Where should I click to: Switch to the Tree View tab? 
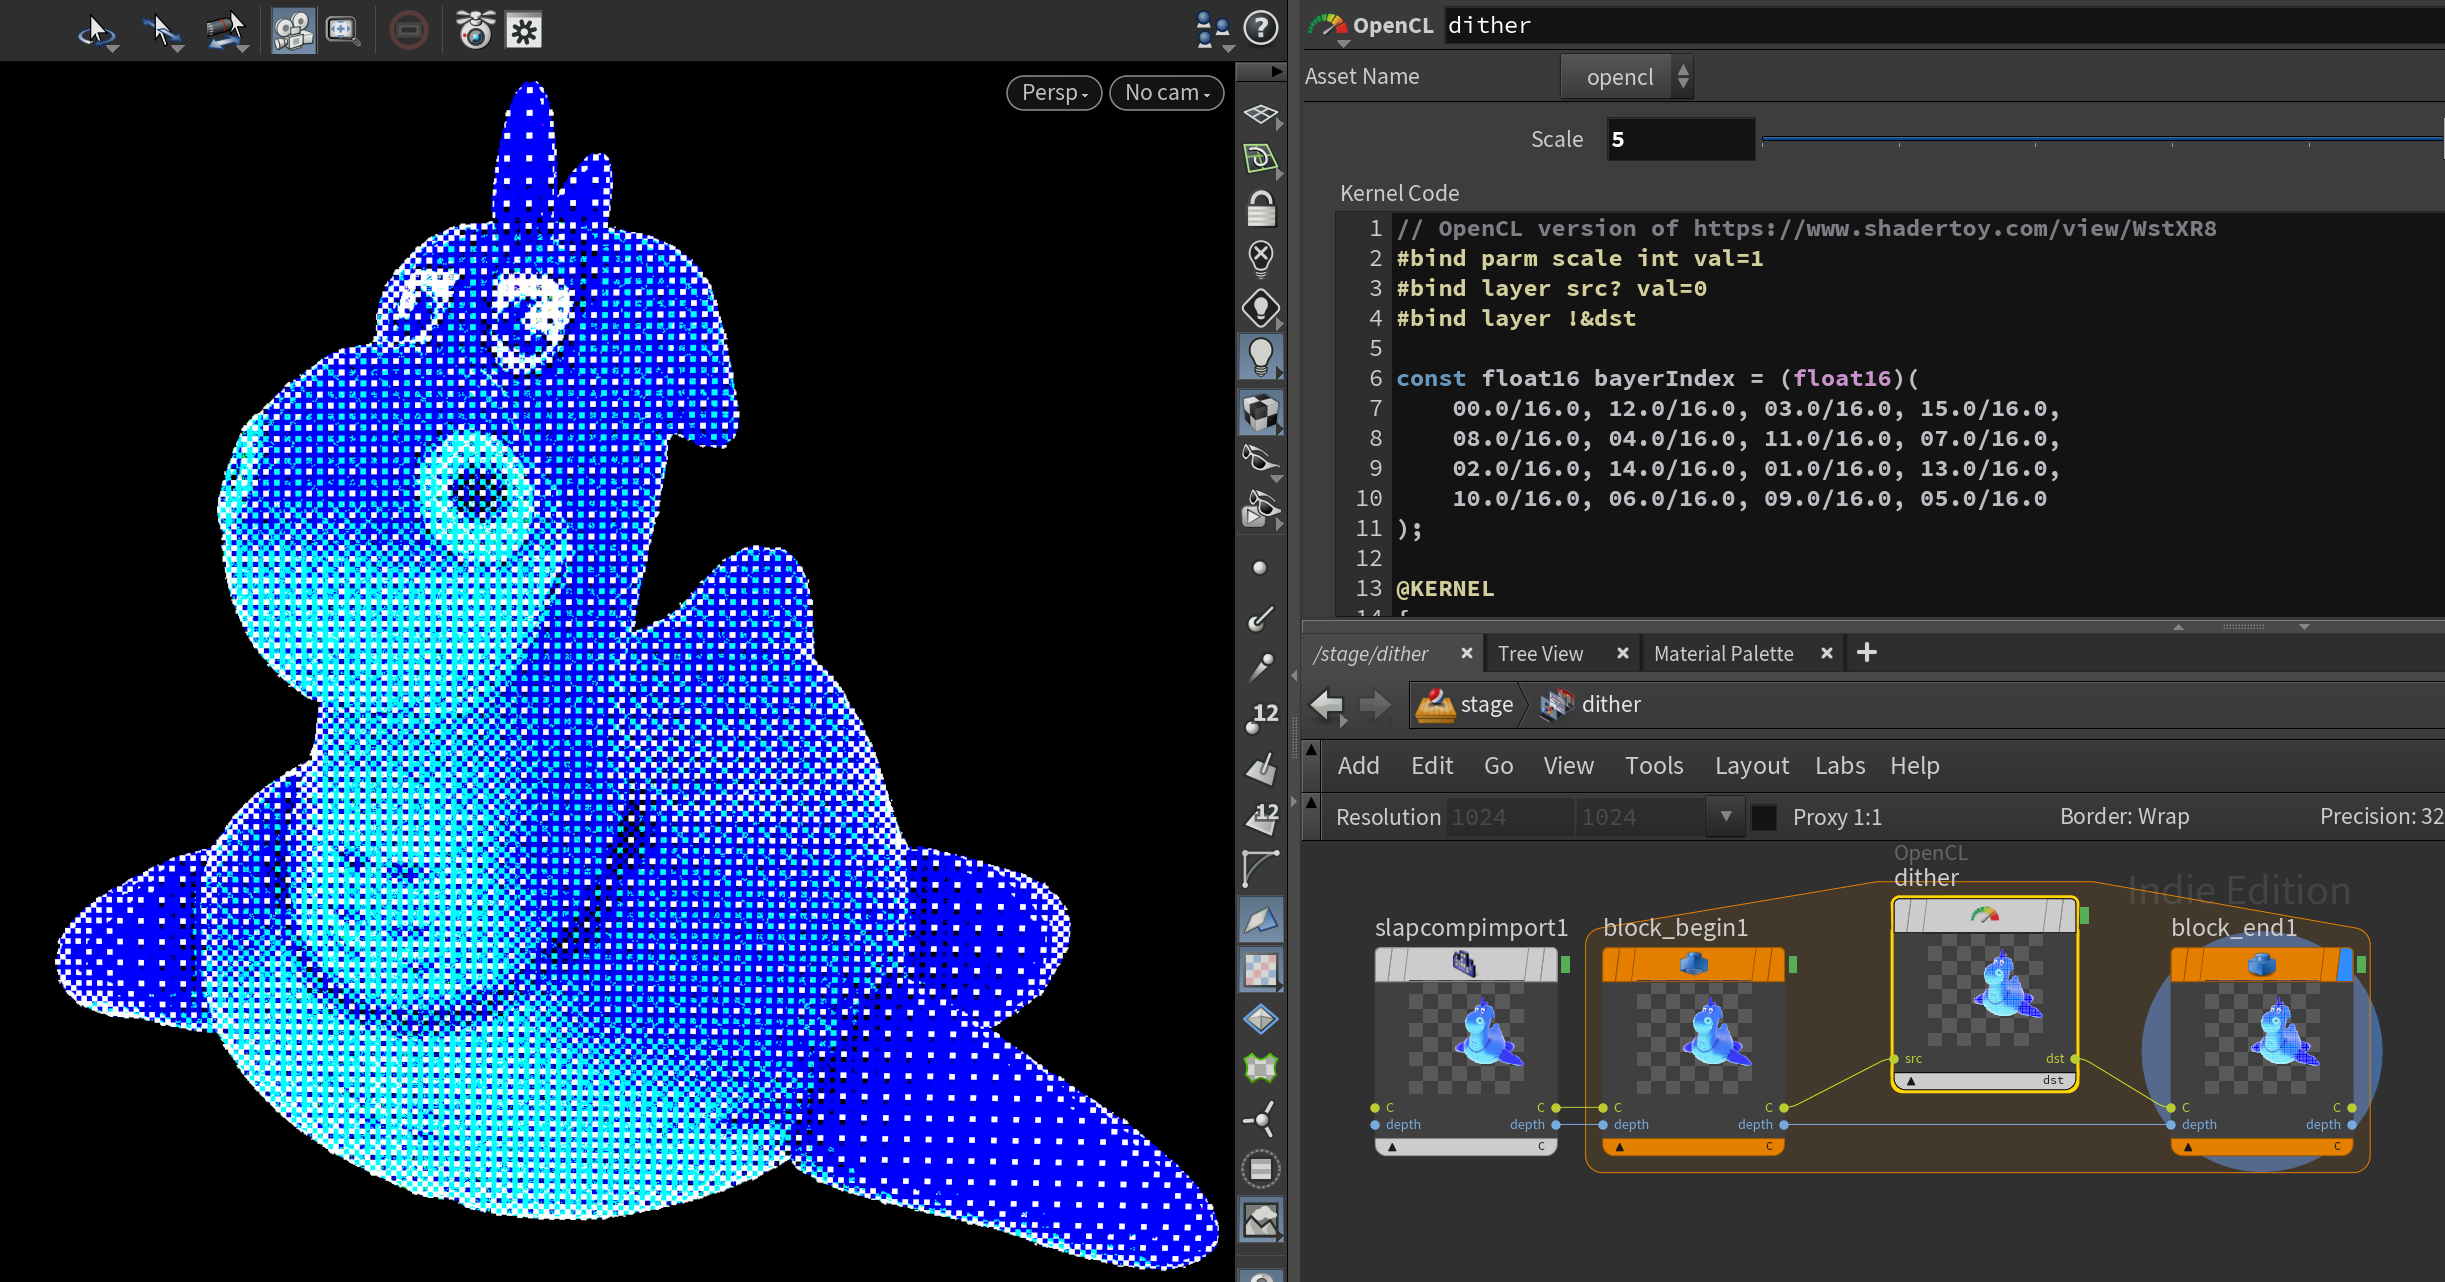pos(1540,654)
